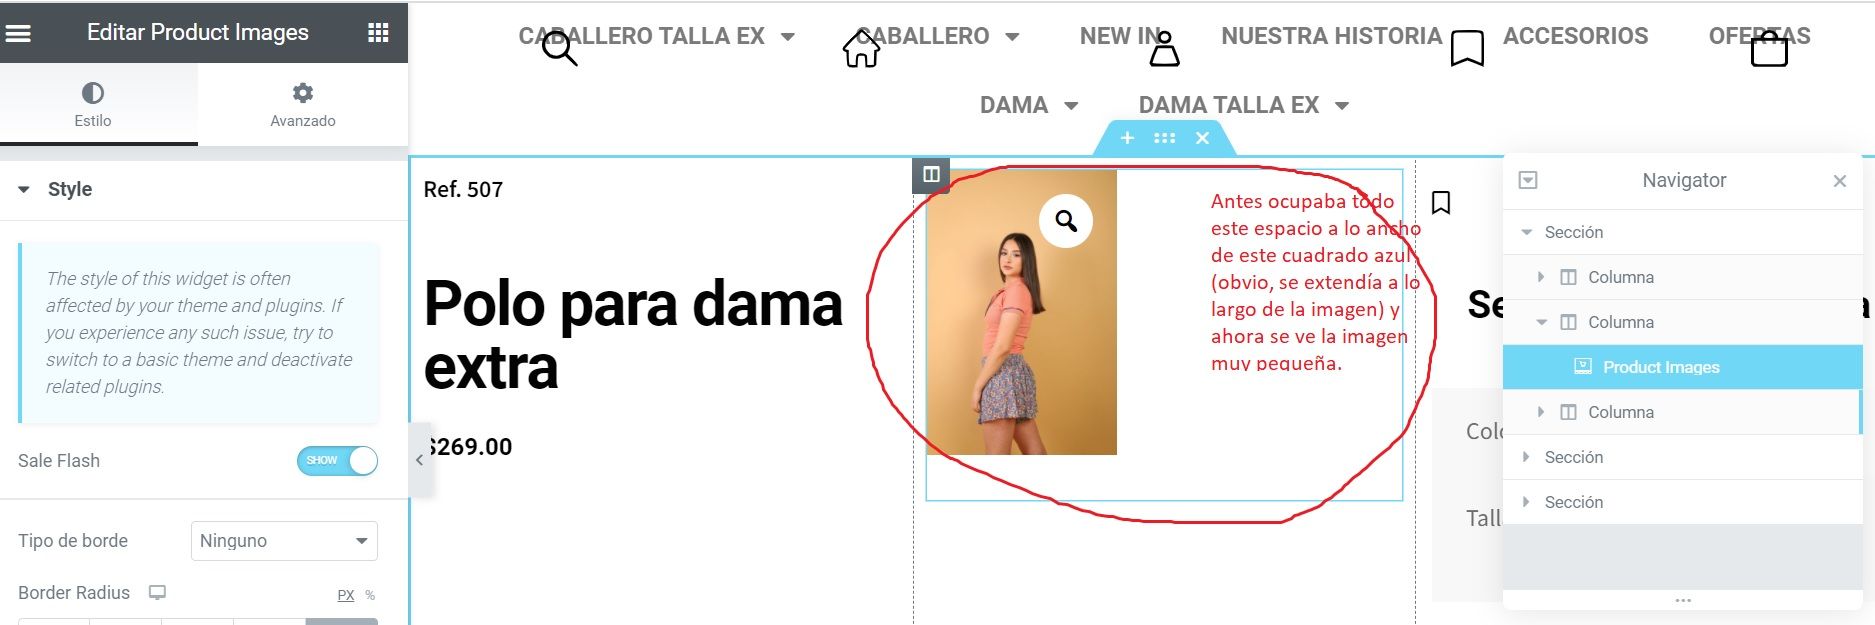1875x625 pixels.
Task: Add section with the plus icon
Action: pos(1127,138)
